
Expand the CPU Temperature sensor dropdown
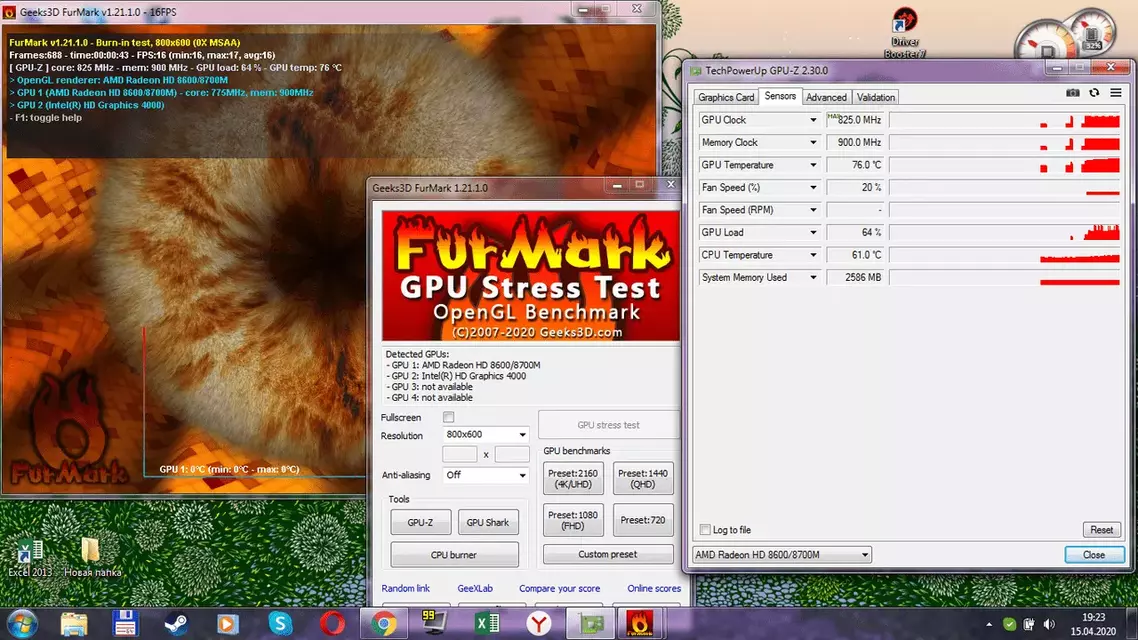coord(813,255)
